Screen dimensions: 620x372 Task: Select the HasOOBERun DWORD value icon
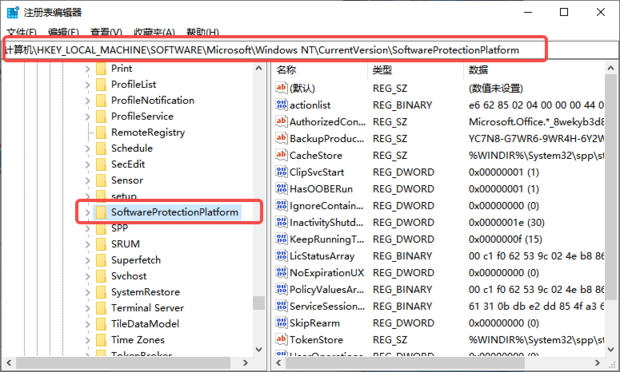click(x=281, y=189)
